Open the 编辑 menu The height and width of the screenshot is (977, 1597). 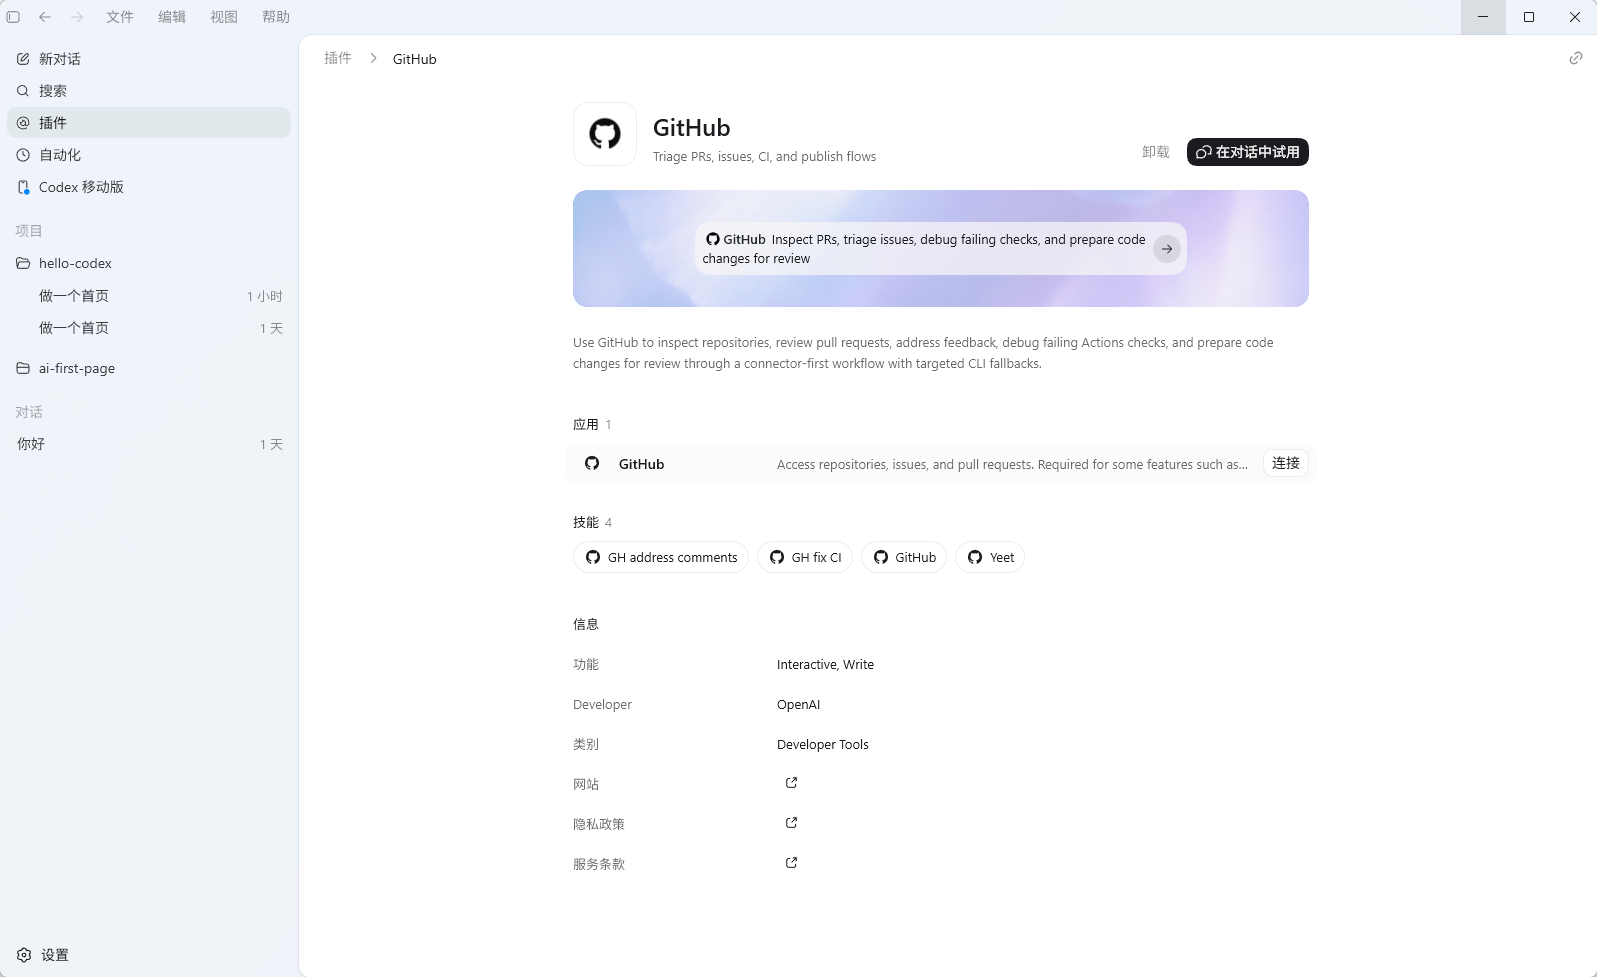point(172,17)
